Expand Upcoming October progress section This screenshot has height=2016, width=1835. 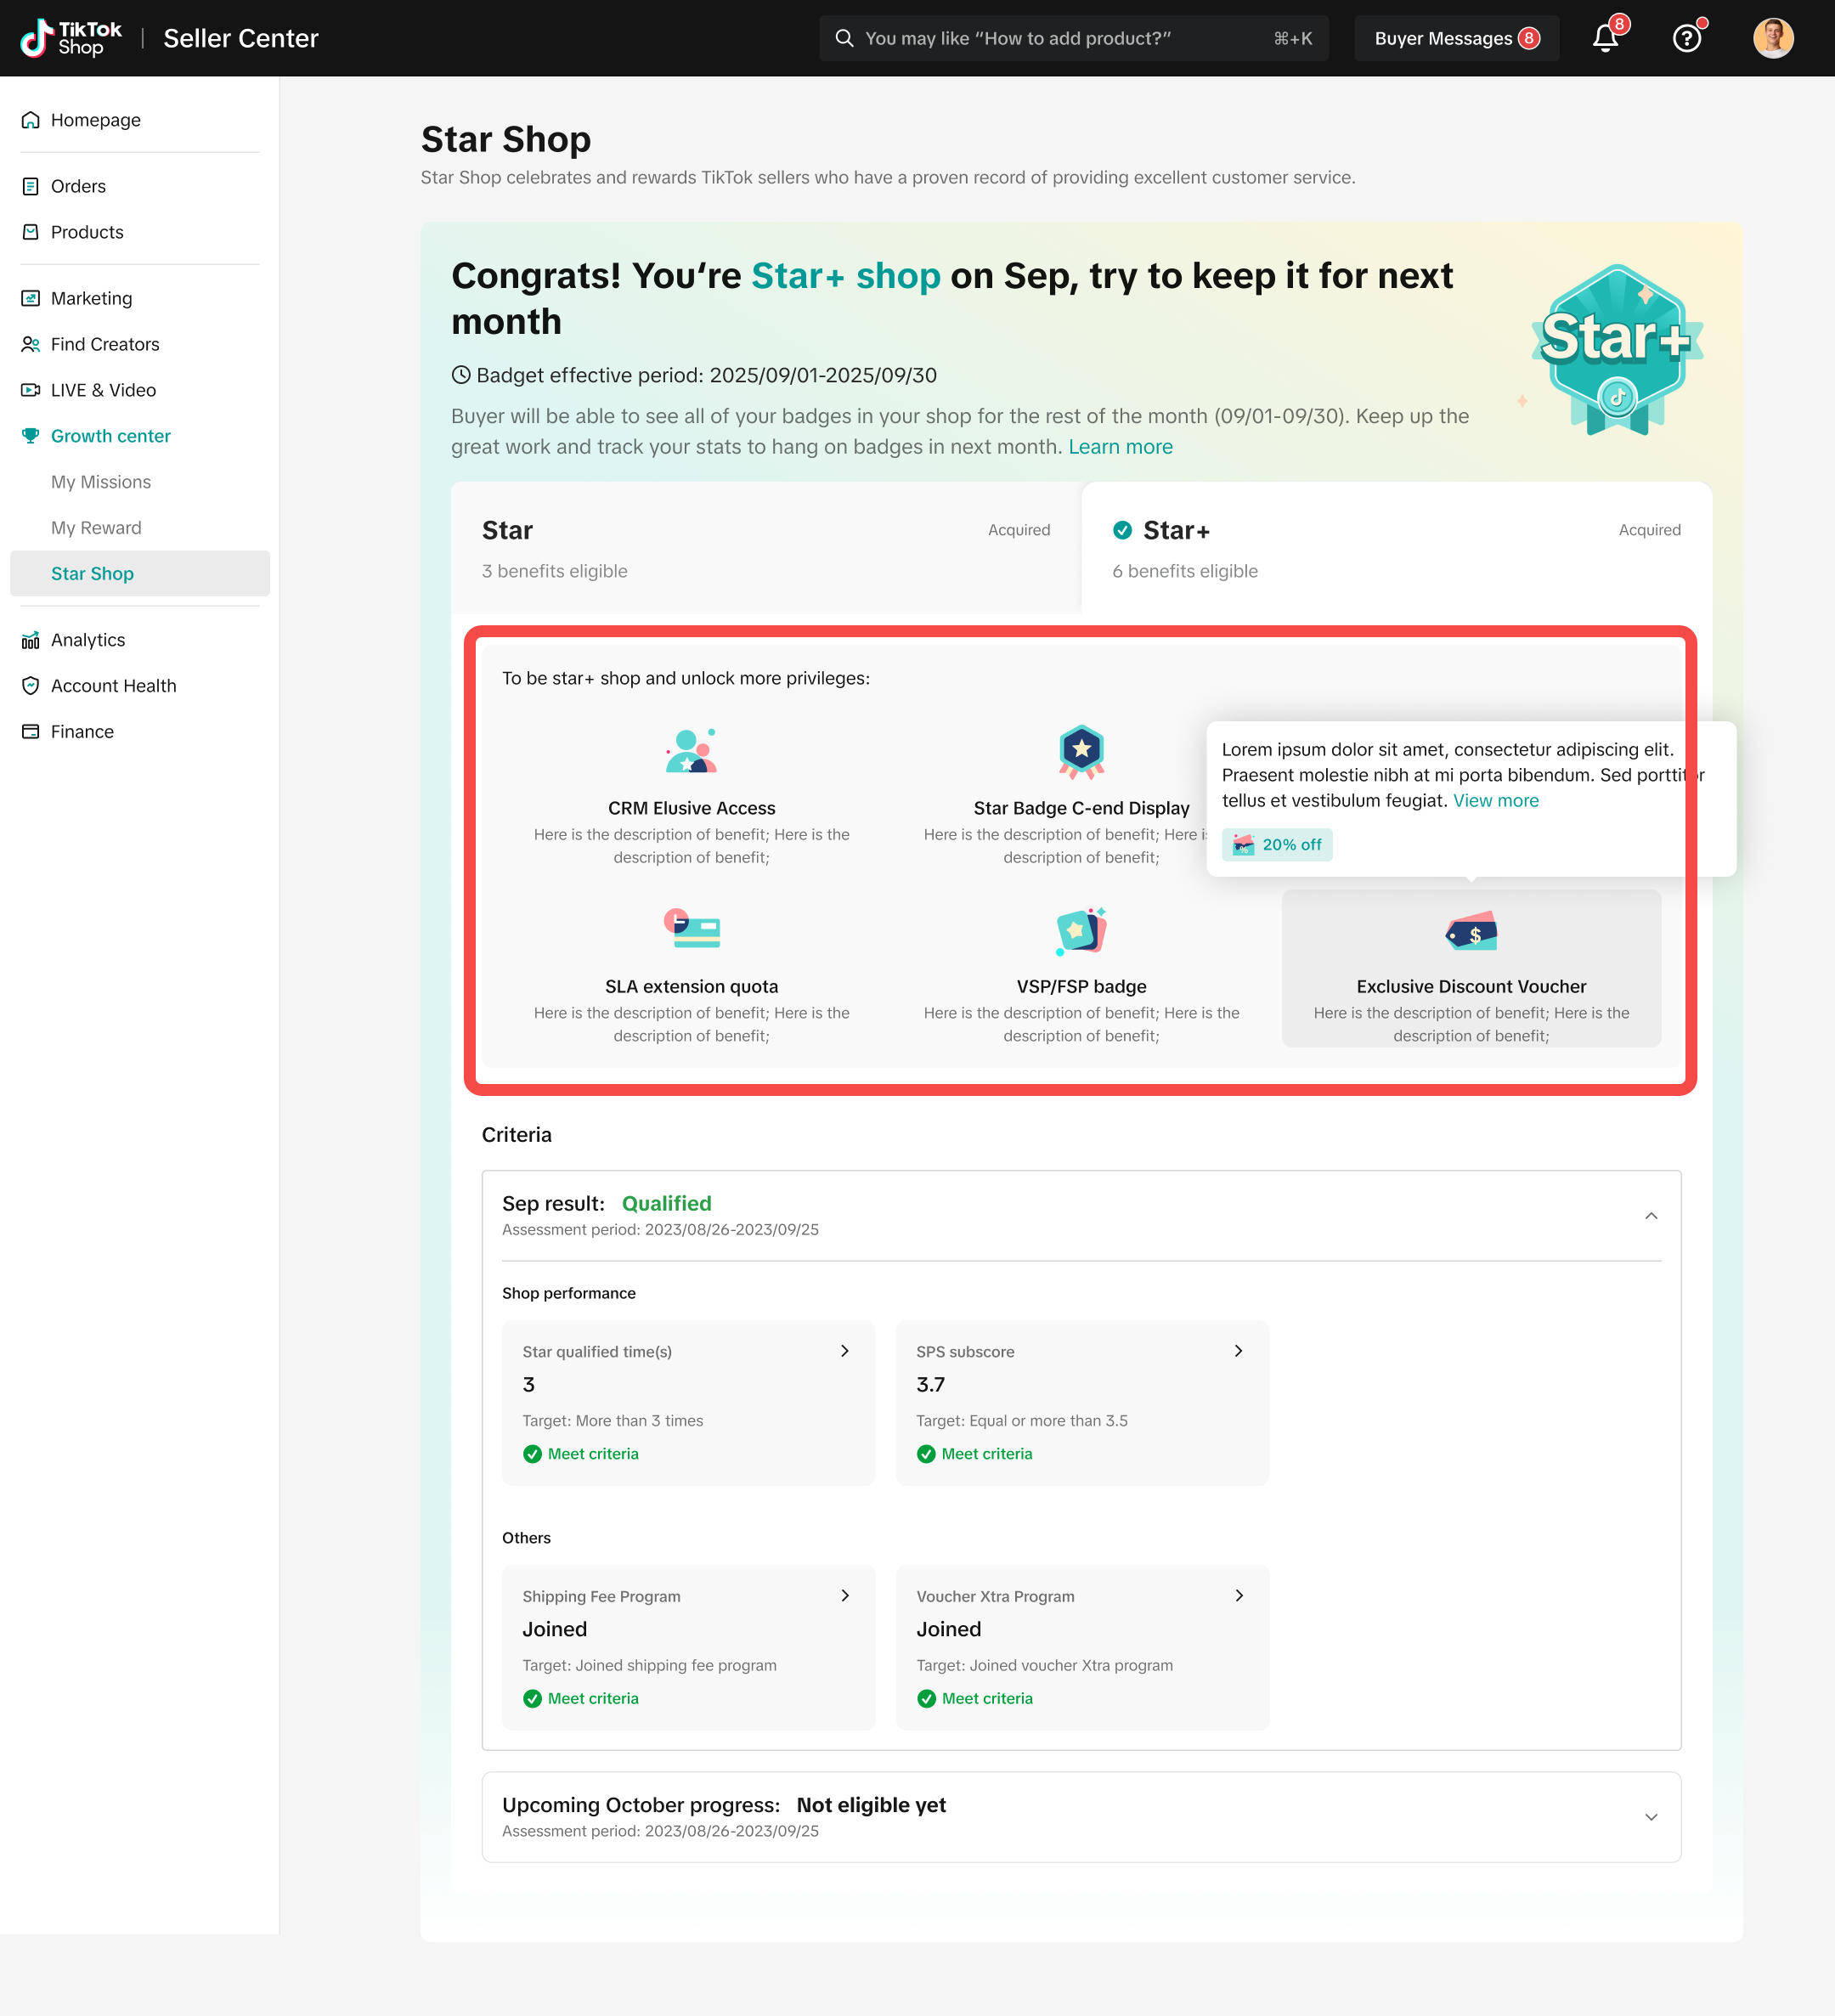tap(1651, 1817)
